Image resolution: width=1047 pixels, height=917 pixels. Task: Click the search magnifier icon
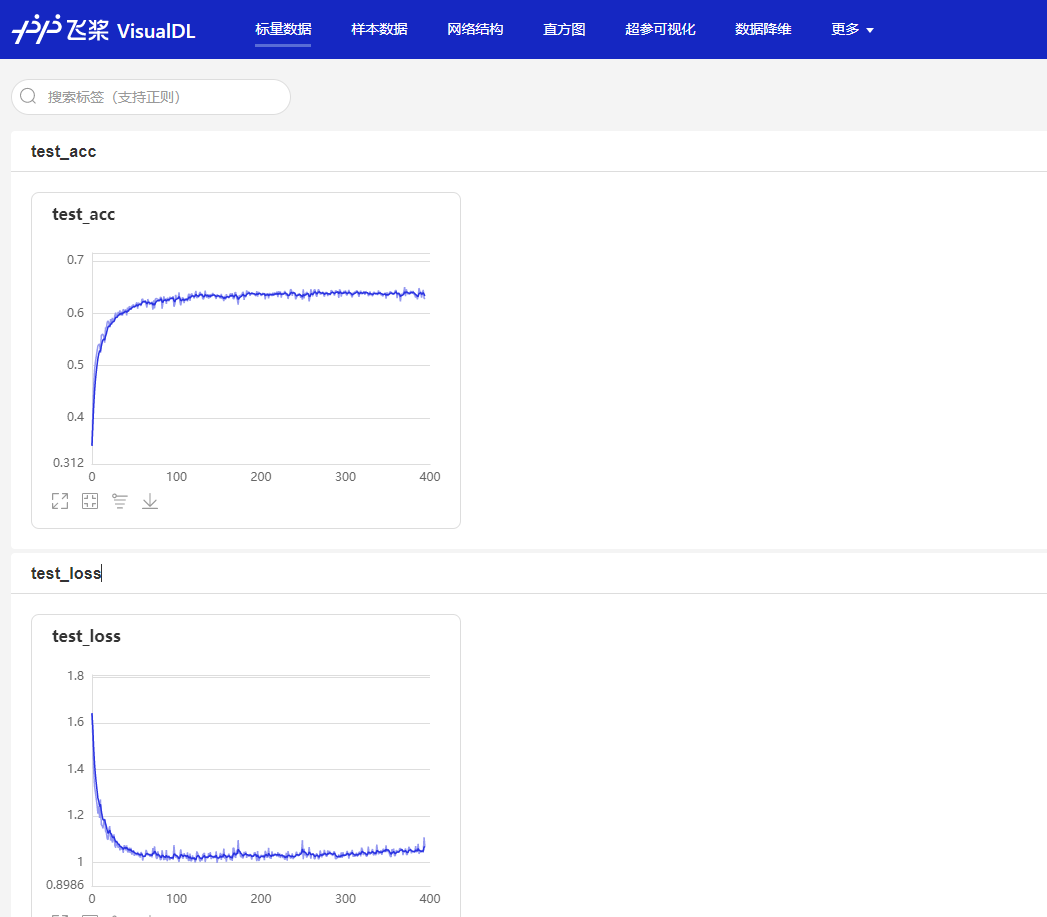(x=27, y=96)
